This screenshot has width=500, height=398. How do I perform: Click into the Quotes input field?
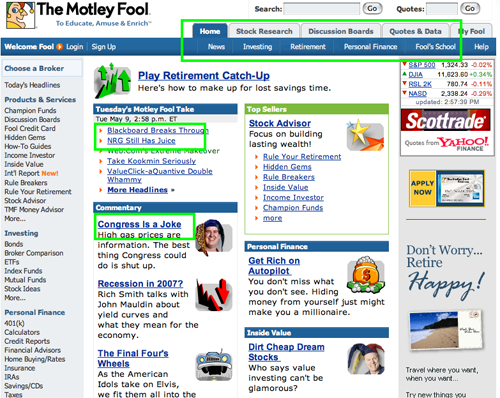coord(442,9)
